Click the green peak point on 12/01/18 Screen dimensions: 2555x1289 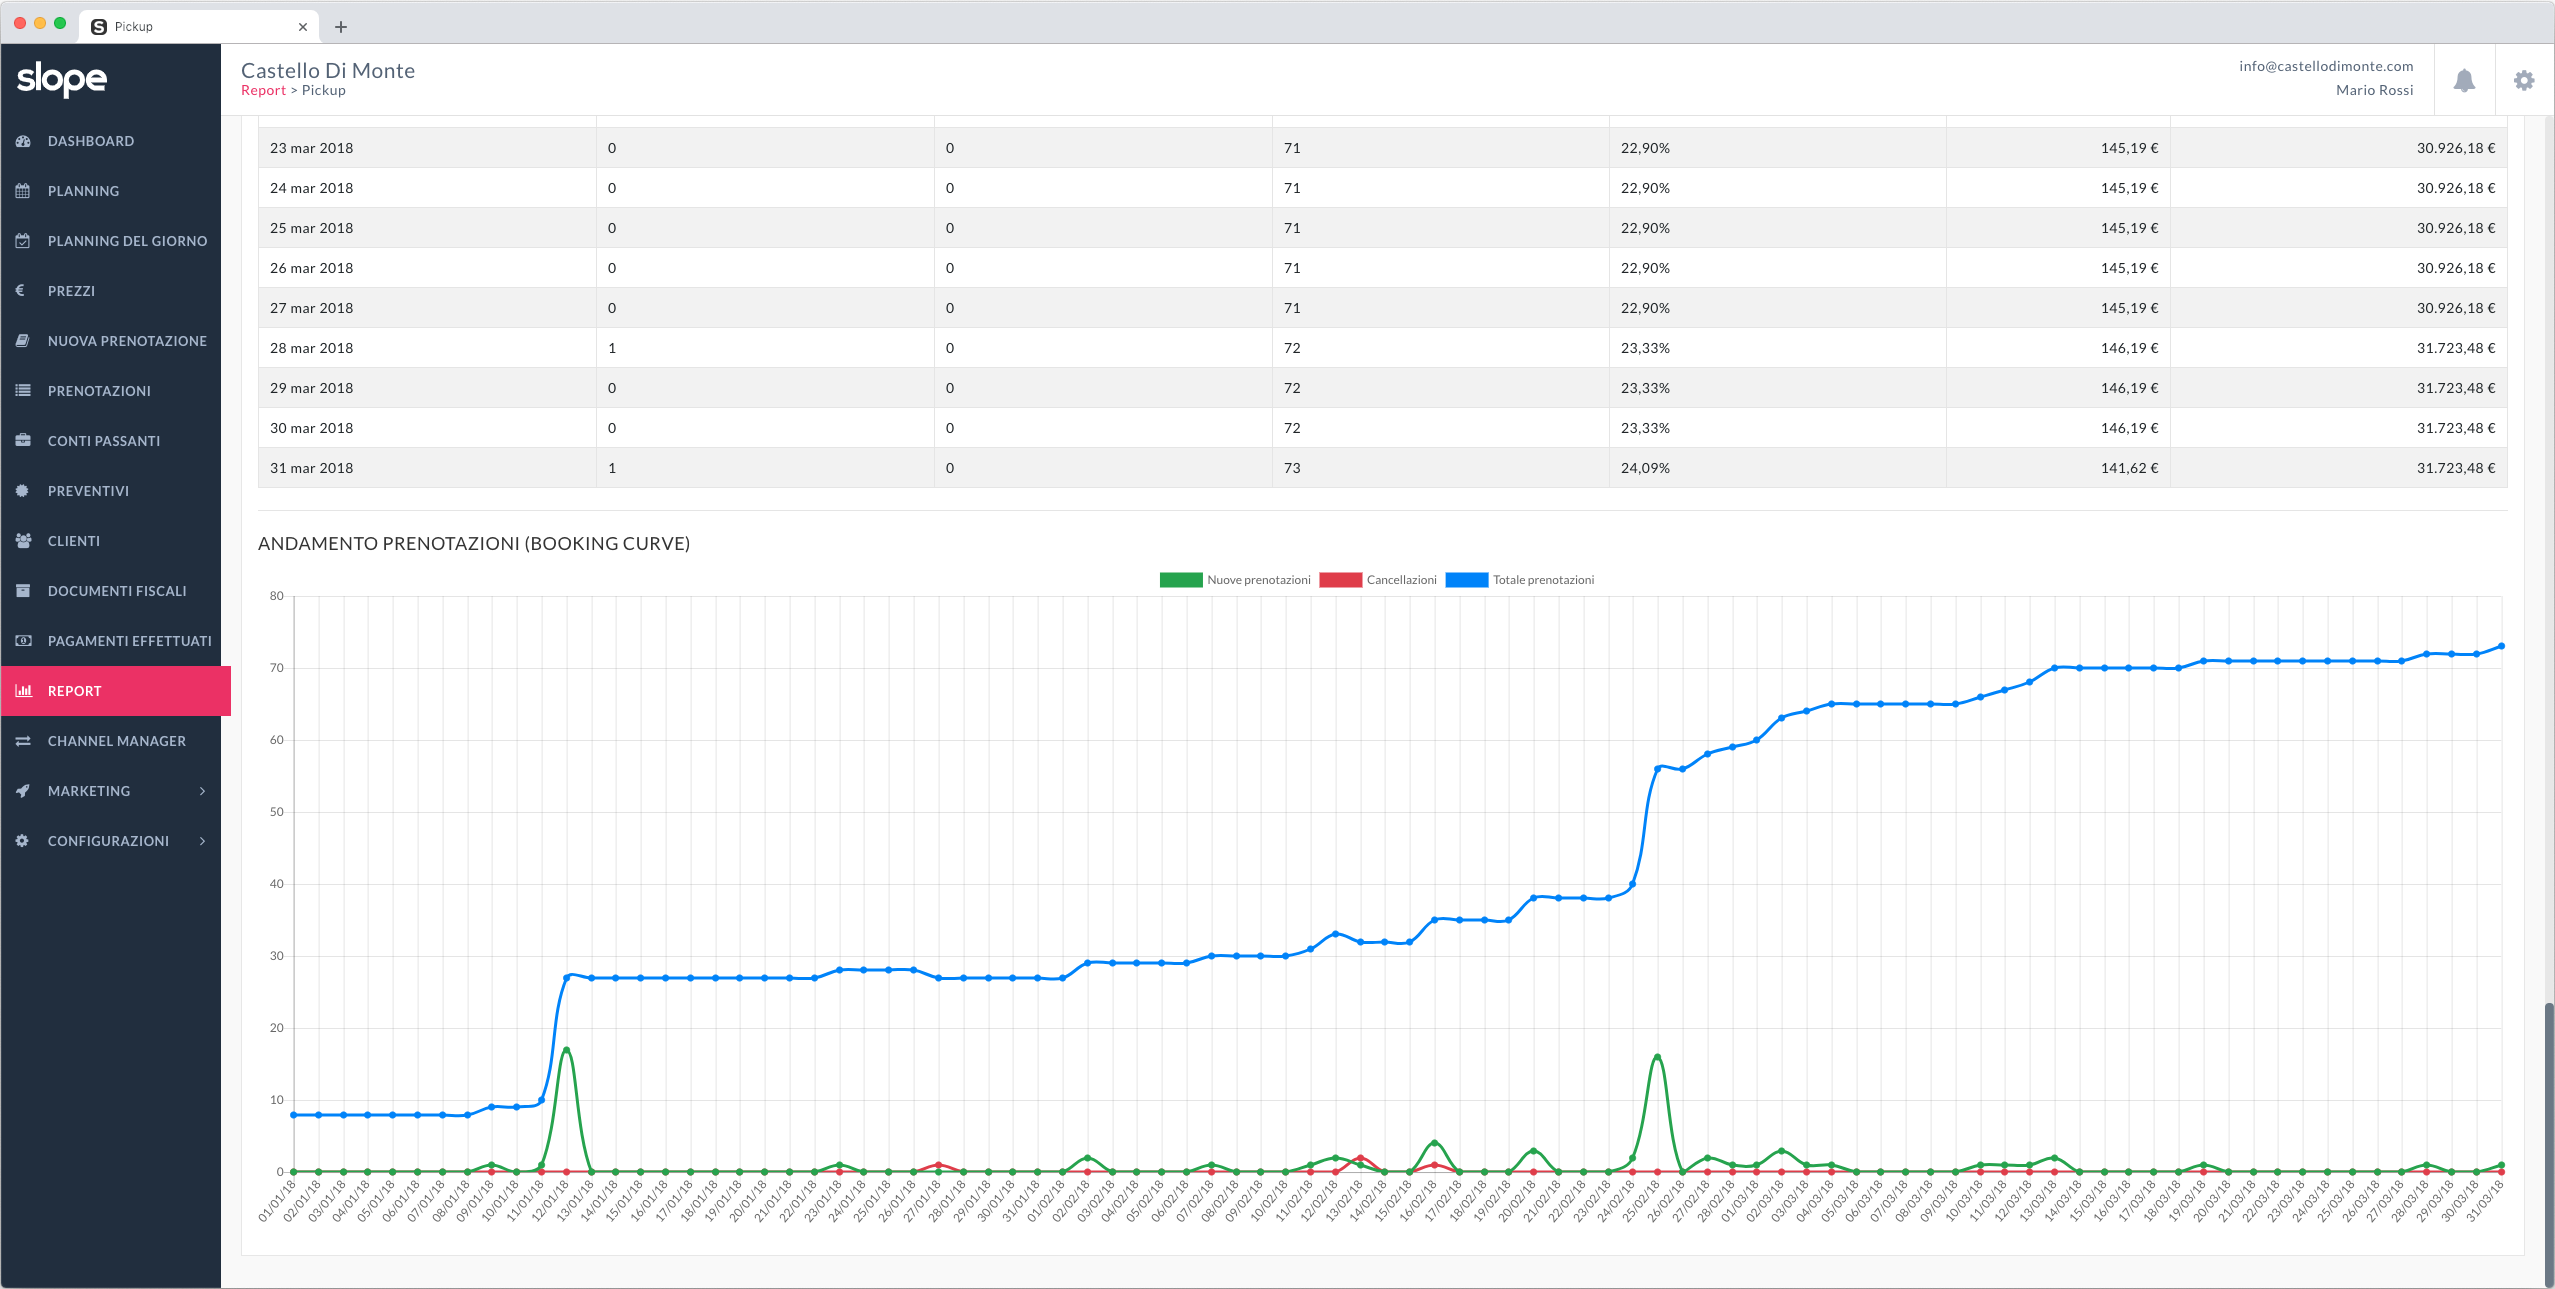(567, 1050)
